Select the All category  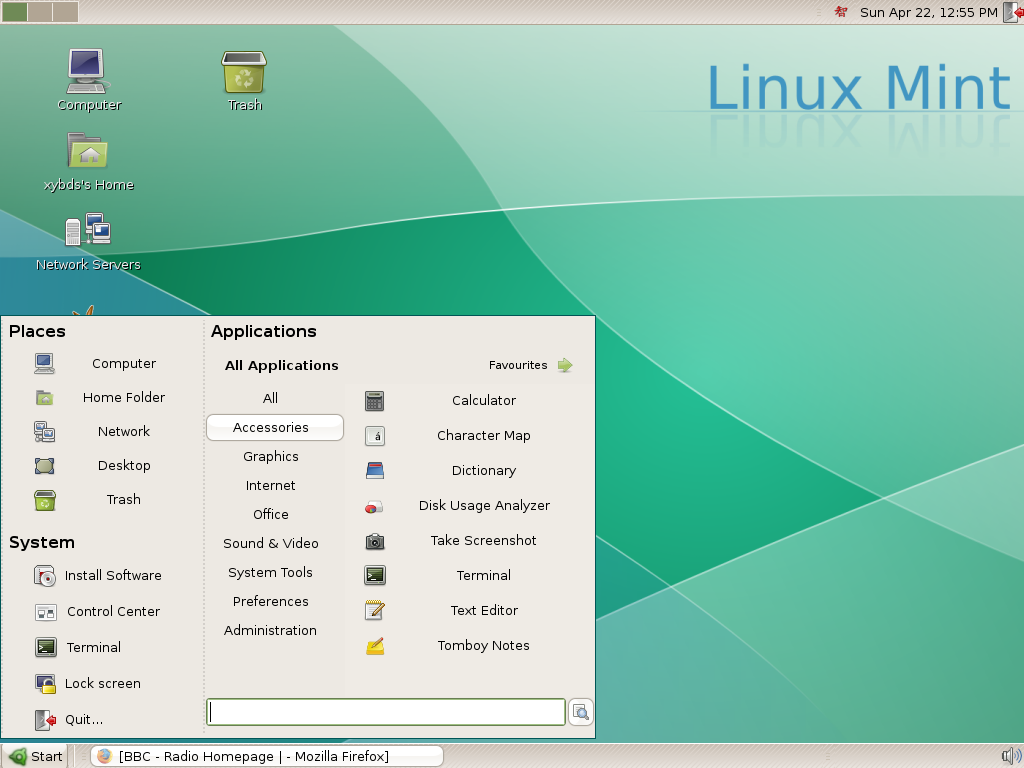270,398
